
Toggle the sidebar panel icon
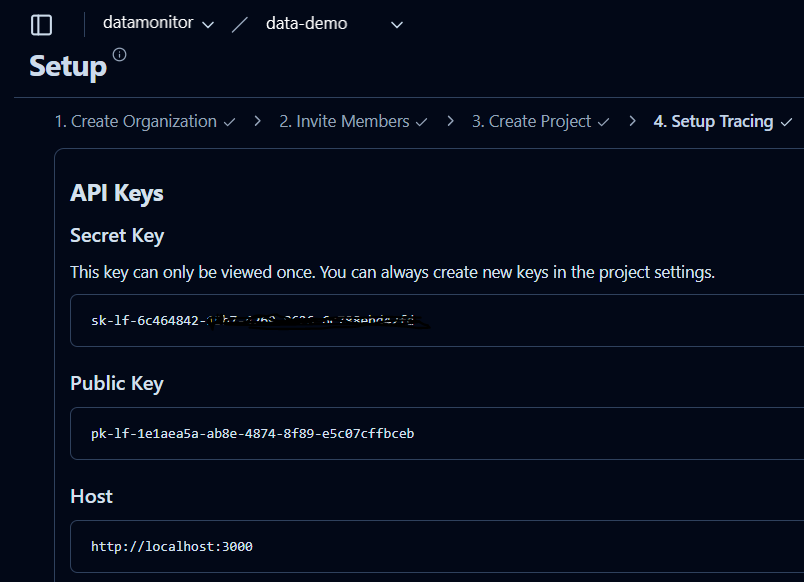[x=41, y=25]
